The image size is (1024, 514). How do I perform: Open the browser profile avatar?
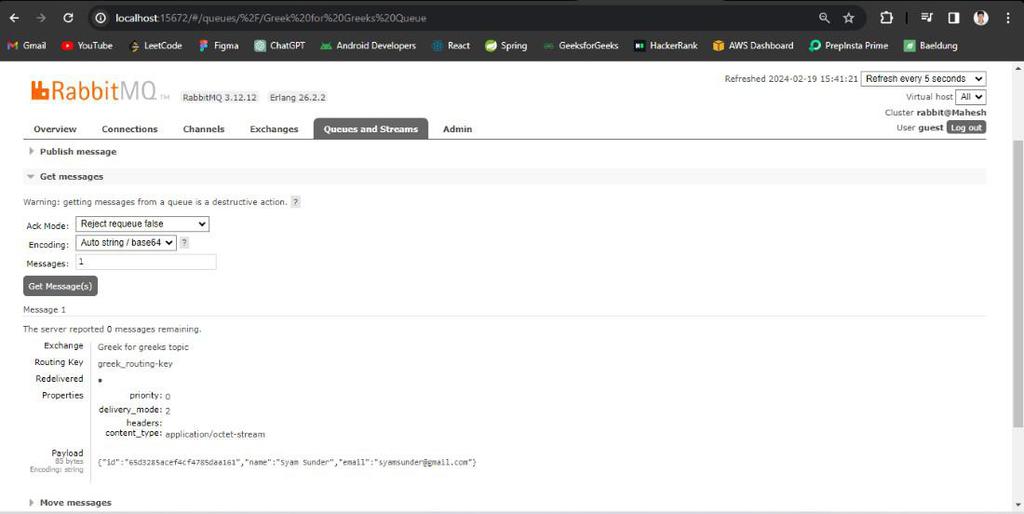click(x=981, y=18)
